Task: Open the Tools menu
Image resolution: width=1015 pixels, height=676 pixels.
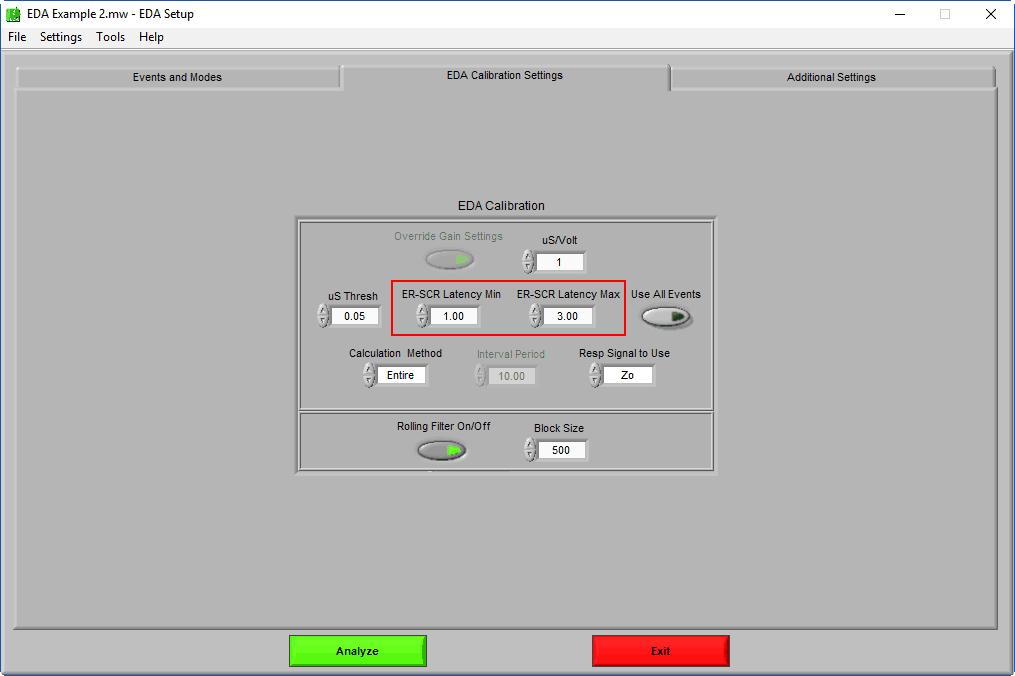Action: coord(110,37)
